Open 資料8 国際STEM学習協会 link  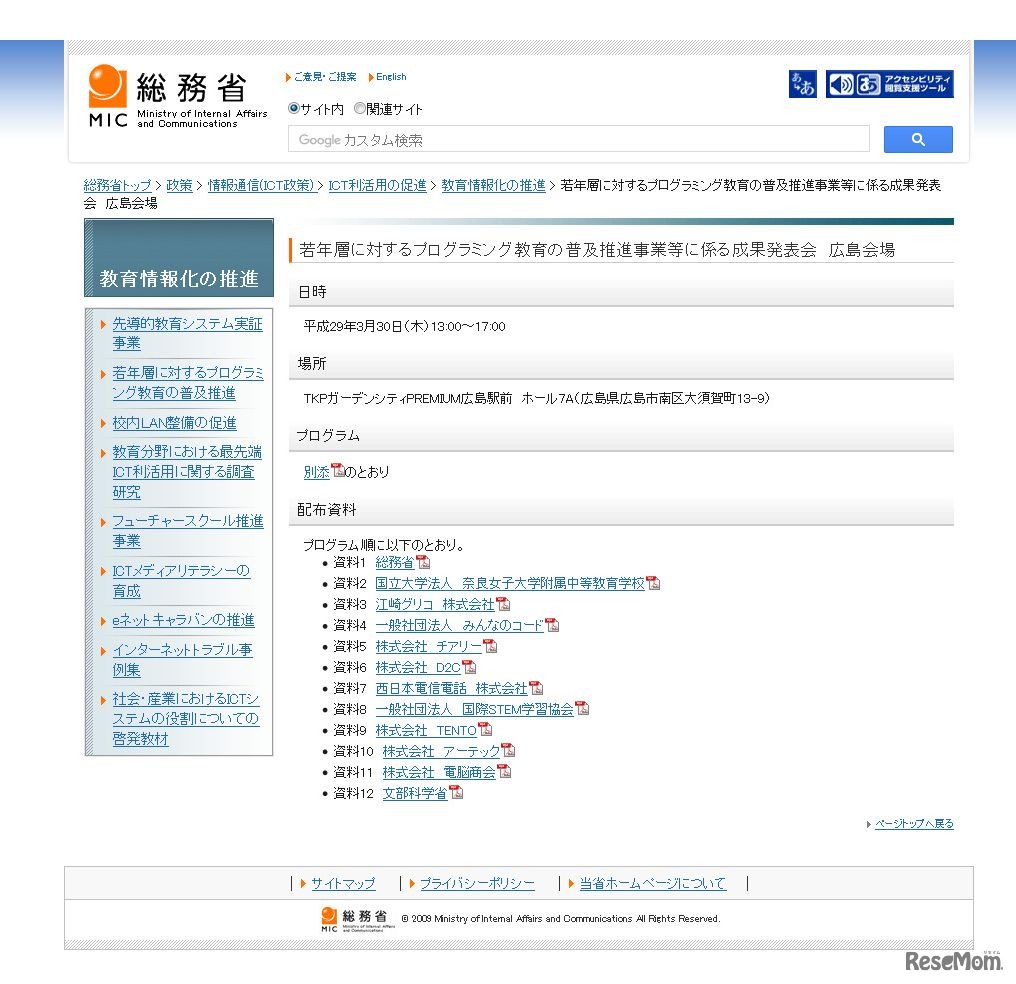(x=474, y=709)
